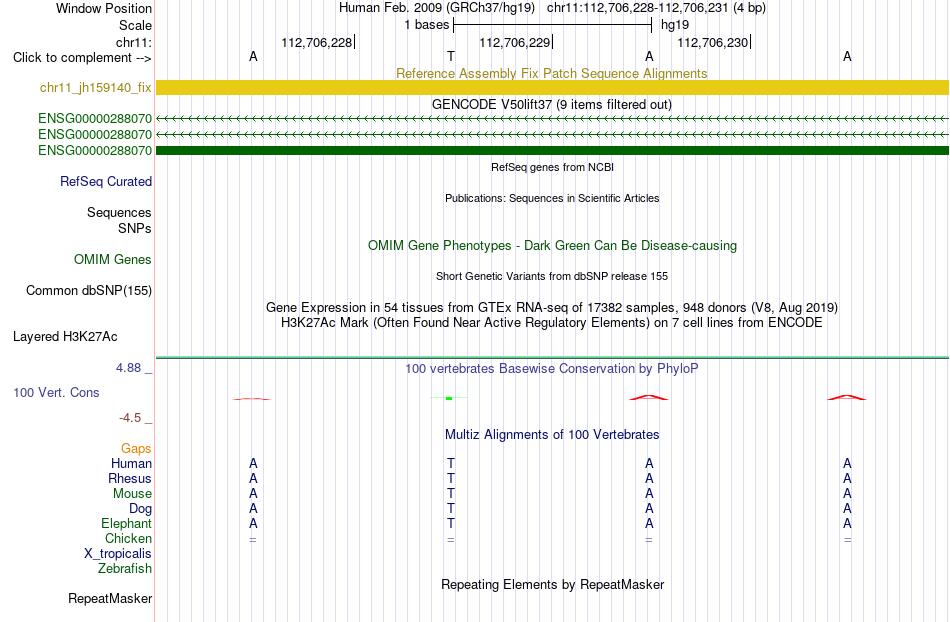Click position marker 112,706,229

coord(515,42)
